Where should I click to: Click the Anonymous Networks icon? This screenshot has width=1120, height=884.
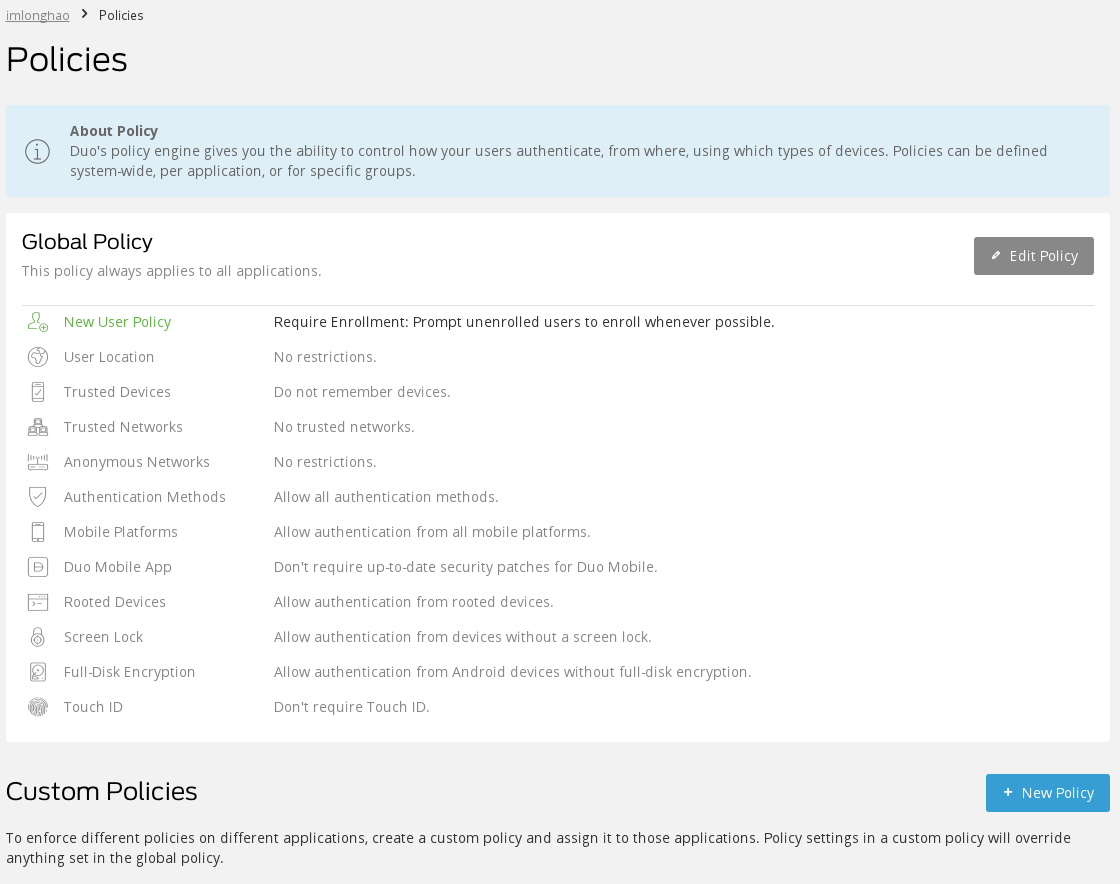(38, 462)
